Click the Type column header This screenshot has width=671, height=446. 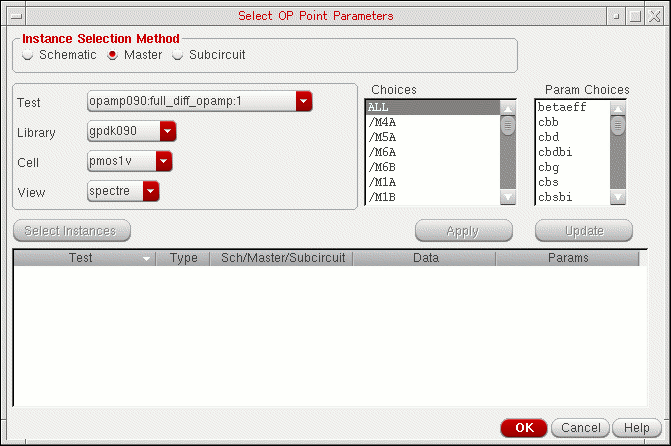click(x=183, y=258)
